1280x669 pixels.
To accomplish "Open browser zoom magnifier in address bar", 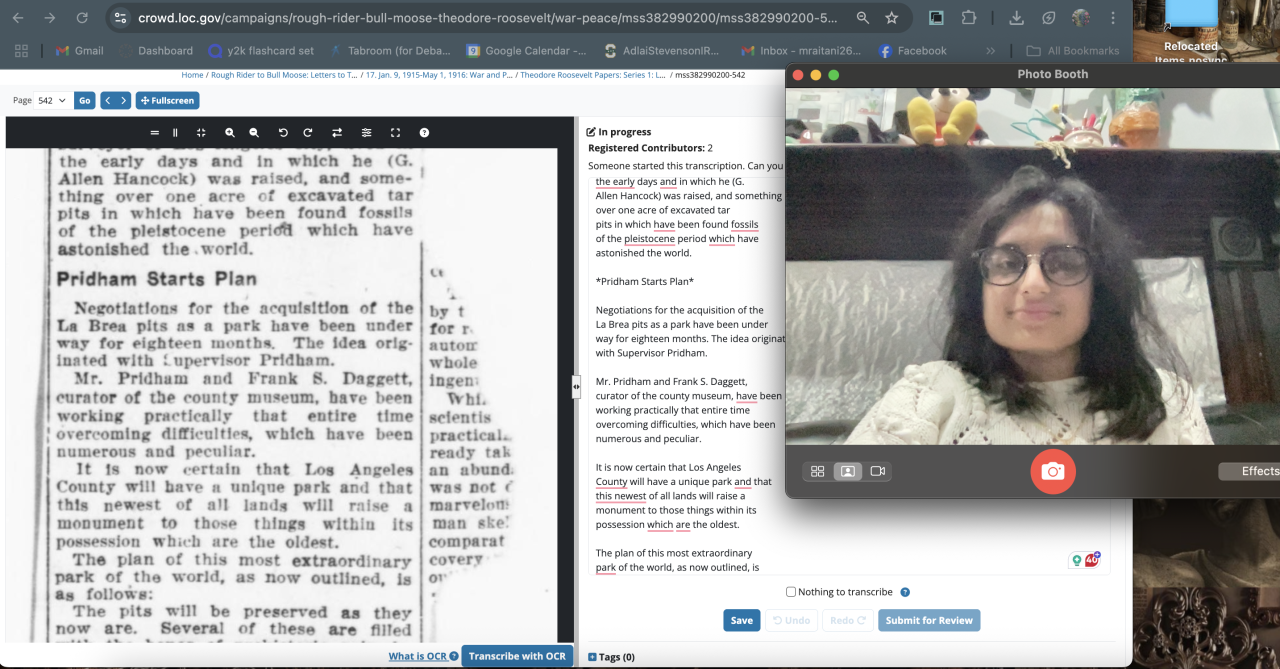I will click(863, 18).
